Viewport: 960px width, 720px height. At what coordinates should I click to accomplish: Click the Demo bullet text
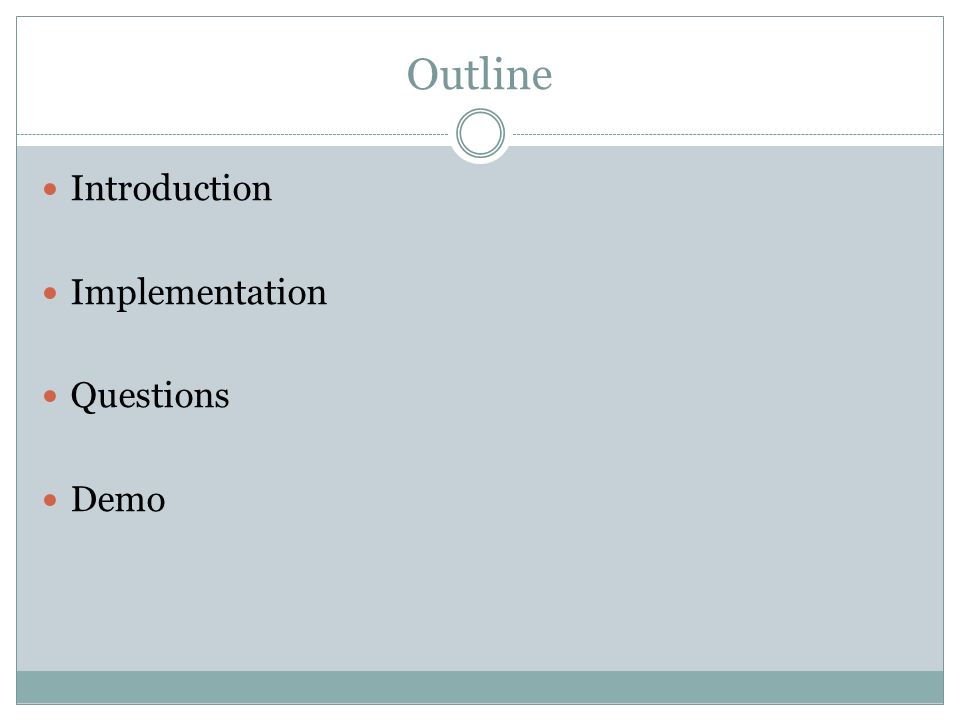tap(118, 500)
